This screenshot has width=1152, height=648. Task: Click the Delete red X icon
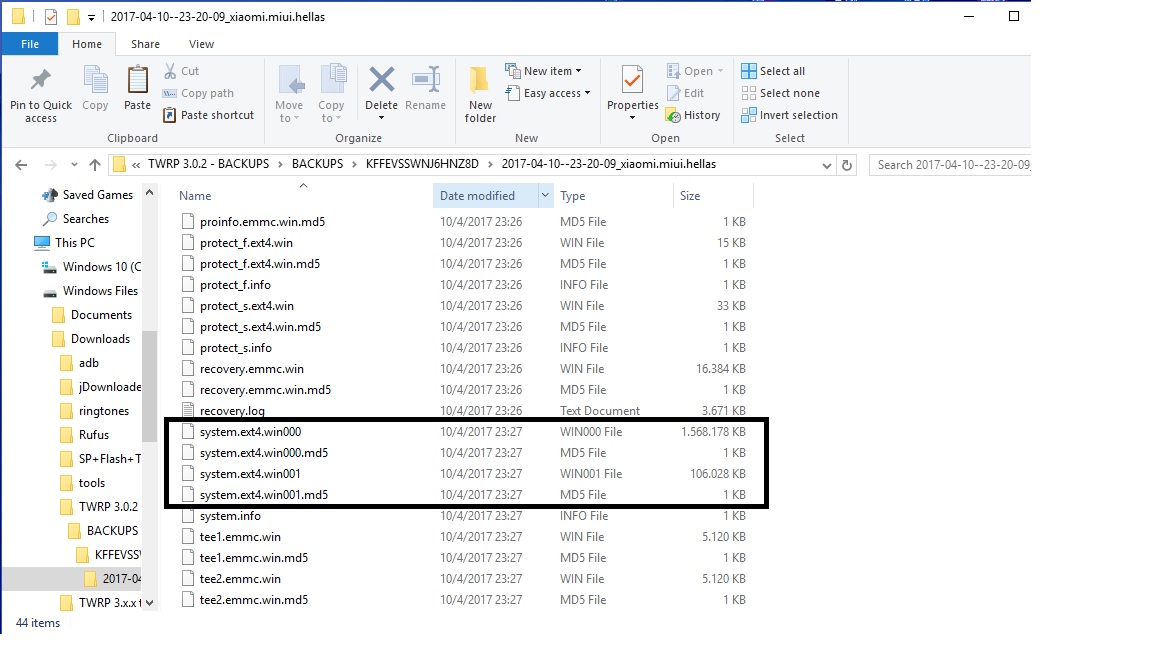click(x=381, y=80)
